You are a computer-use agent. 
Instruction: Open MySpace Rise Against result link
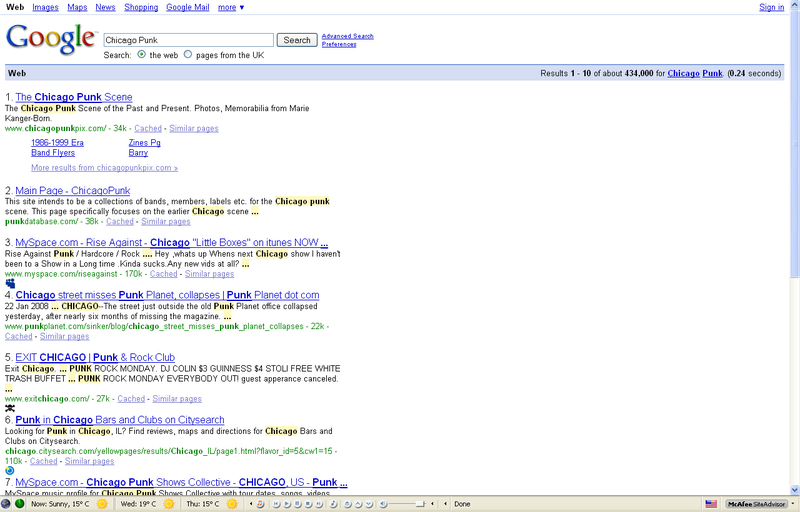point(171,243)
